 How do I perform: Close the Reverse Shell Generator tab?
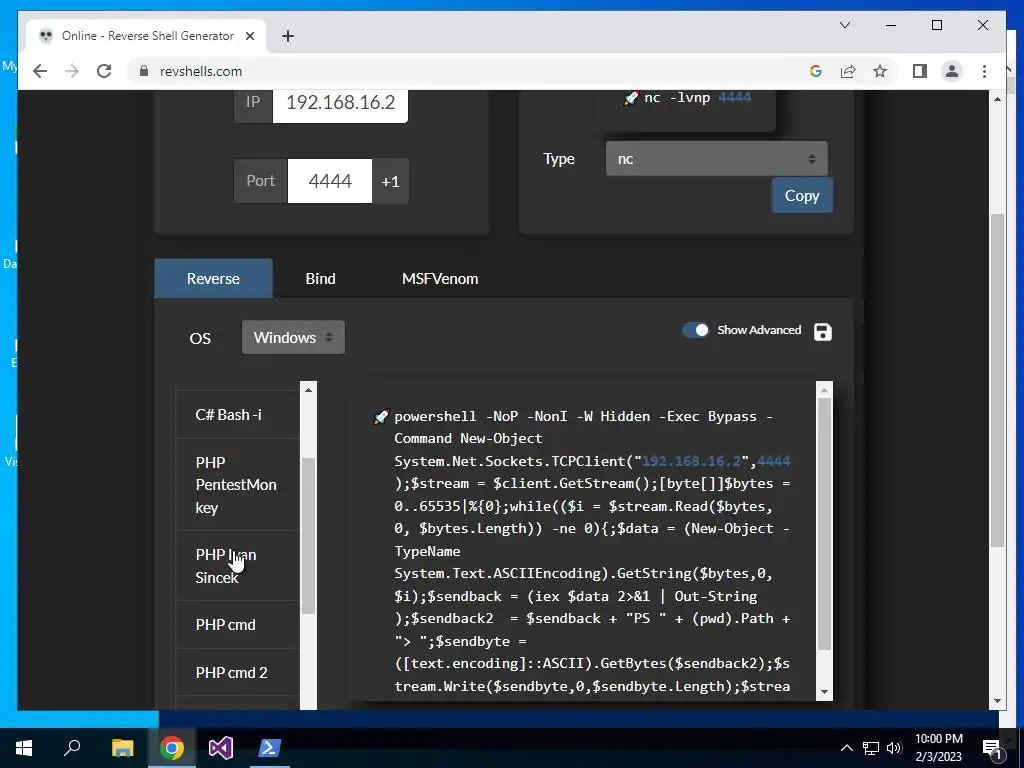(x=249, y=36)
